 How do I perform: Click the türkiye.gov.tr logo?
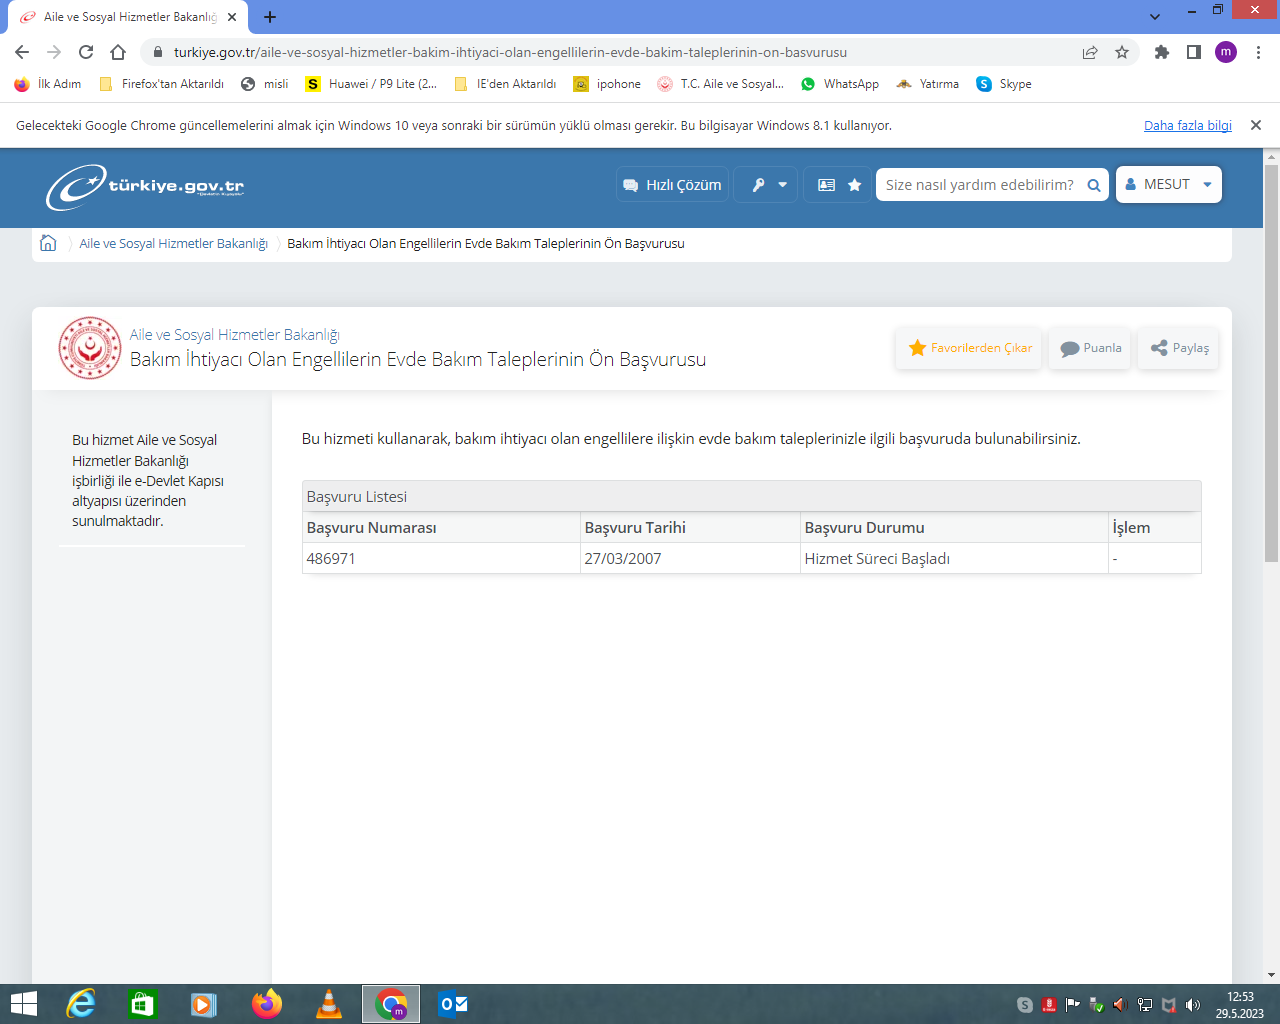(x=145, y=186)
